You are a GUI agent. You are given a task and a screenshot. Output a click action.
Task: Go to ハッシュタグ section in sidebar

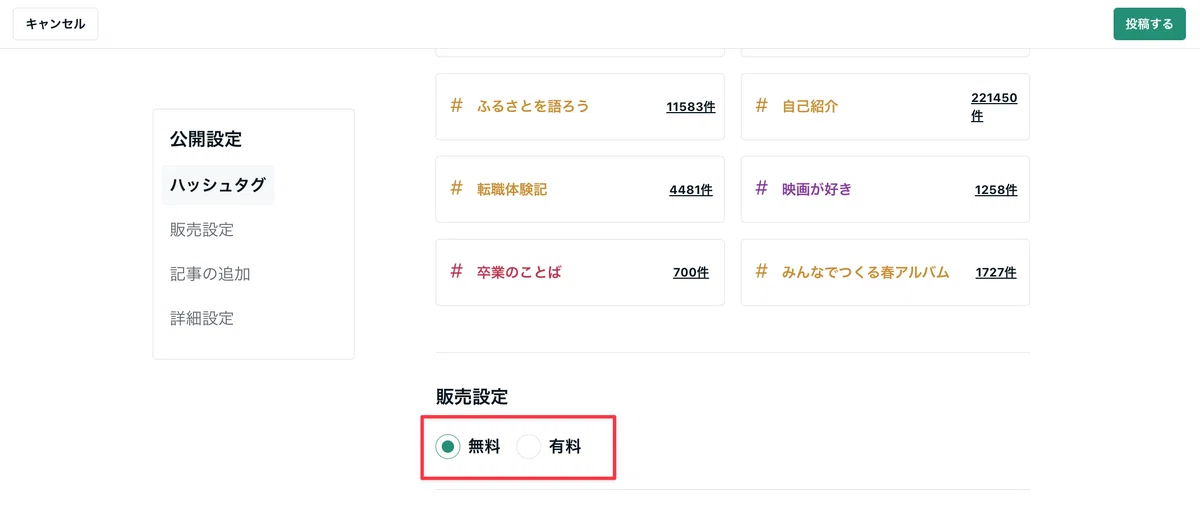(218, 185)
